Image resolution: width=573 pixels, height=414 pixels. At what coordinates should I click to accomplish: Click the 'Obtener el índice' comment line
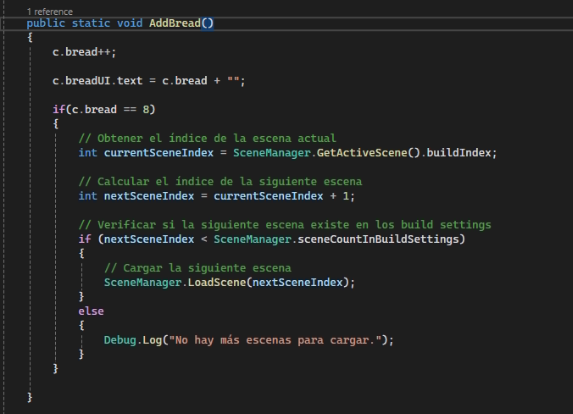(x=207, y=138)
